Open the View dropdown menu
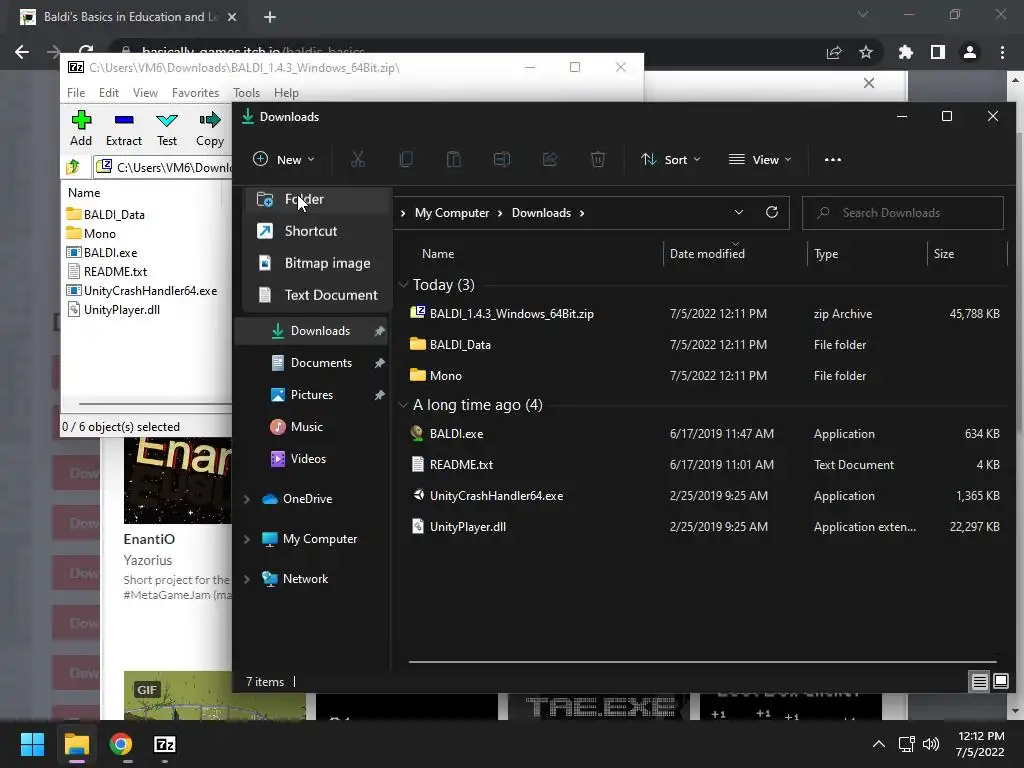This screenshot has height=768, width=1024. point(760,159)
